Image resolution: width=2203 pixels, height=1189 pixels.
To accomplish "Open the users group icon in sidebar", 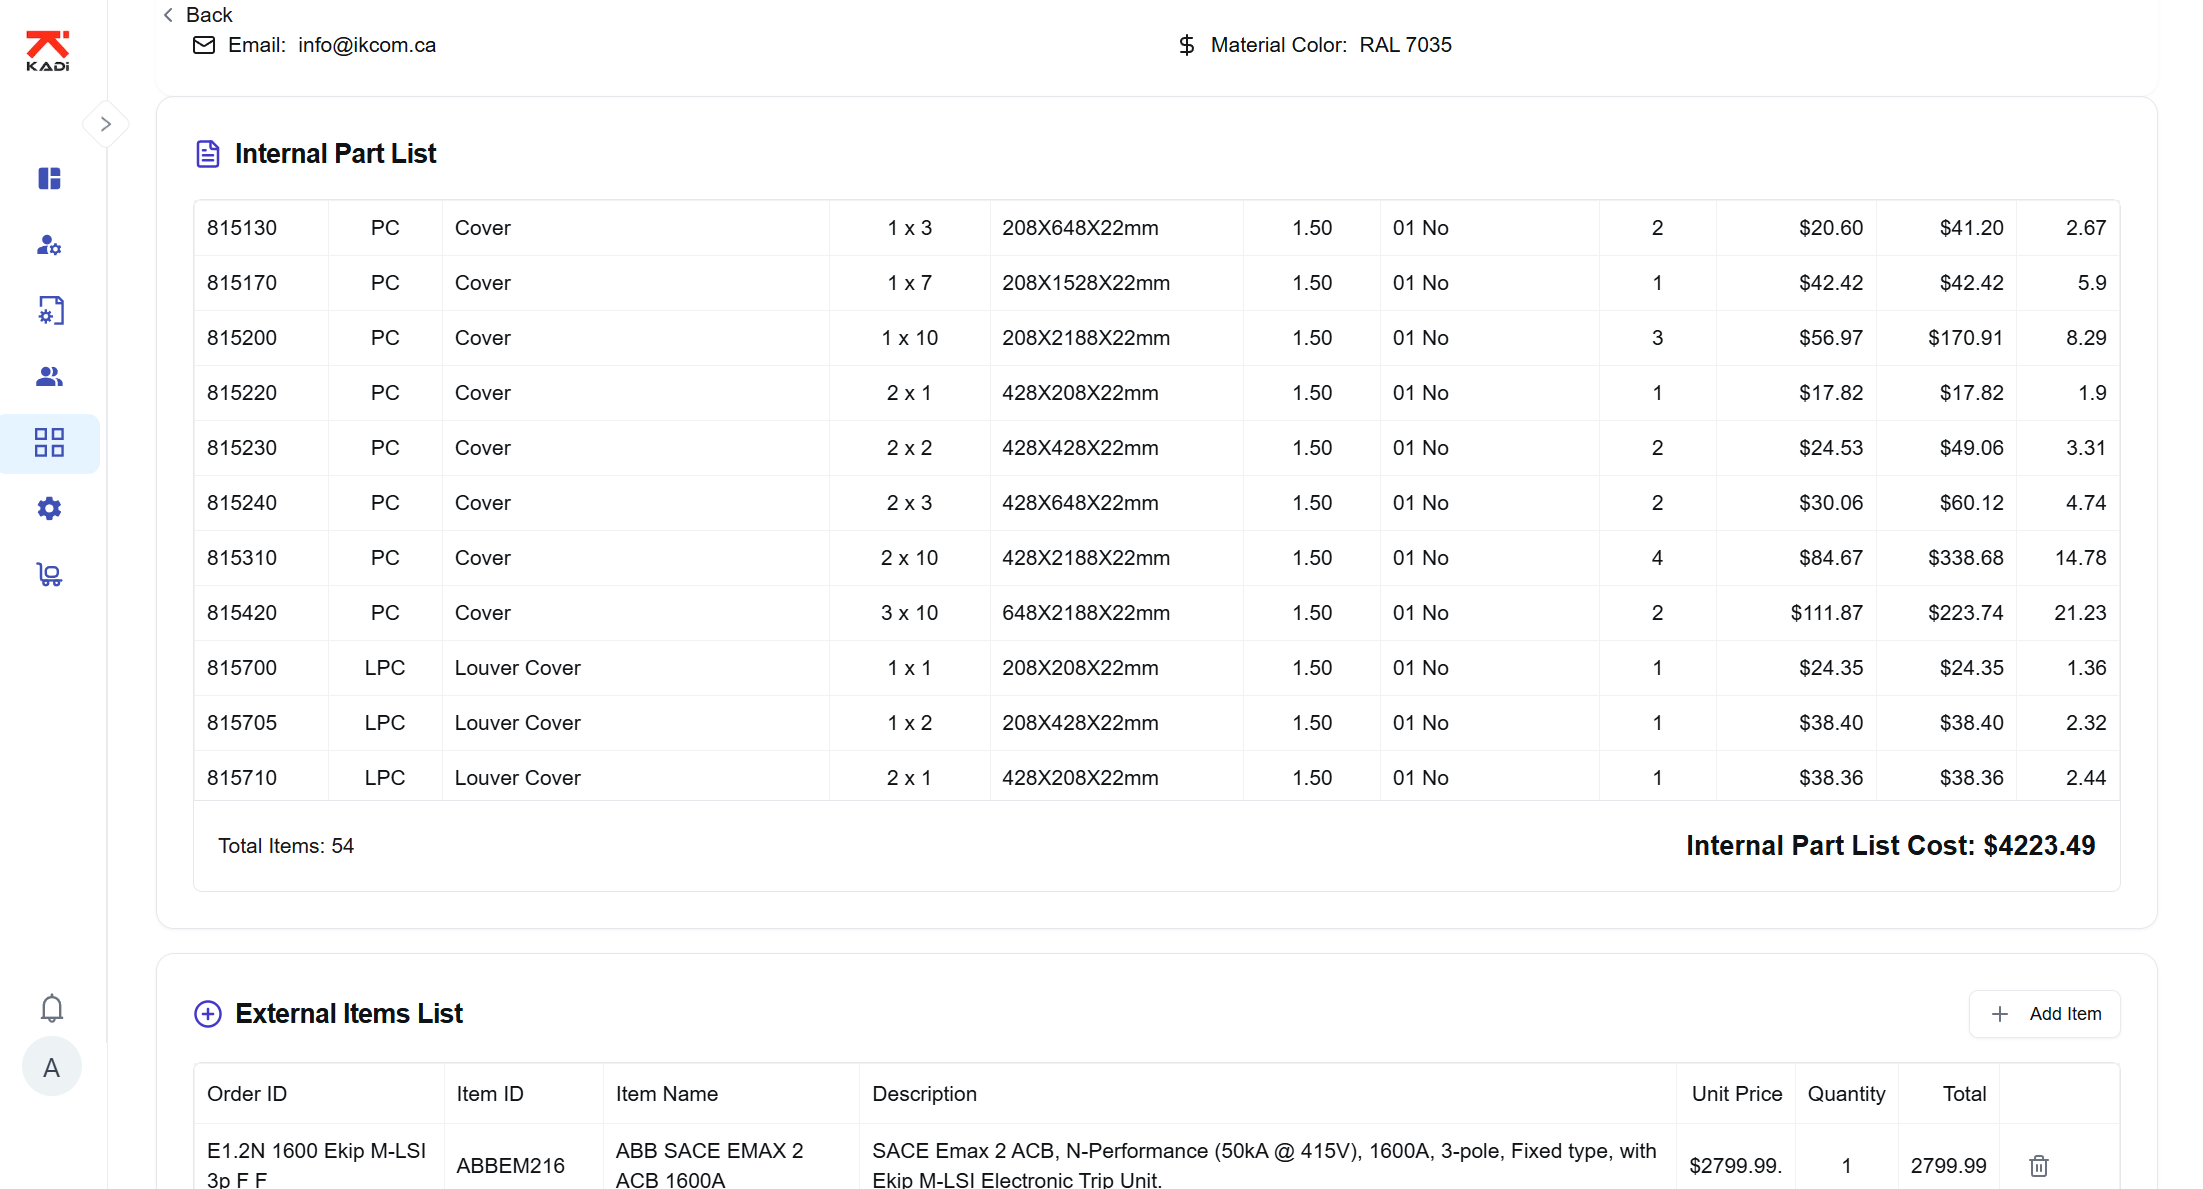I will pyautogui.click(x=49, y=377).
